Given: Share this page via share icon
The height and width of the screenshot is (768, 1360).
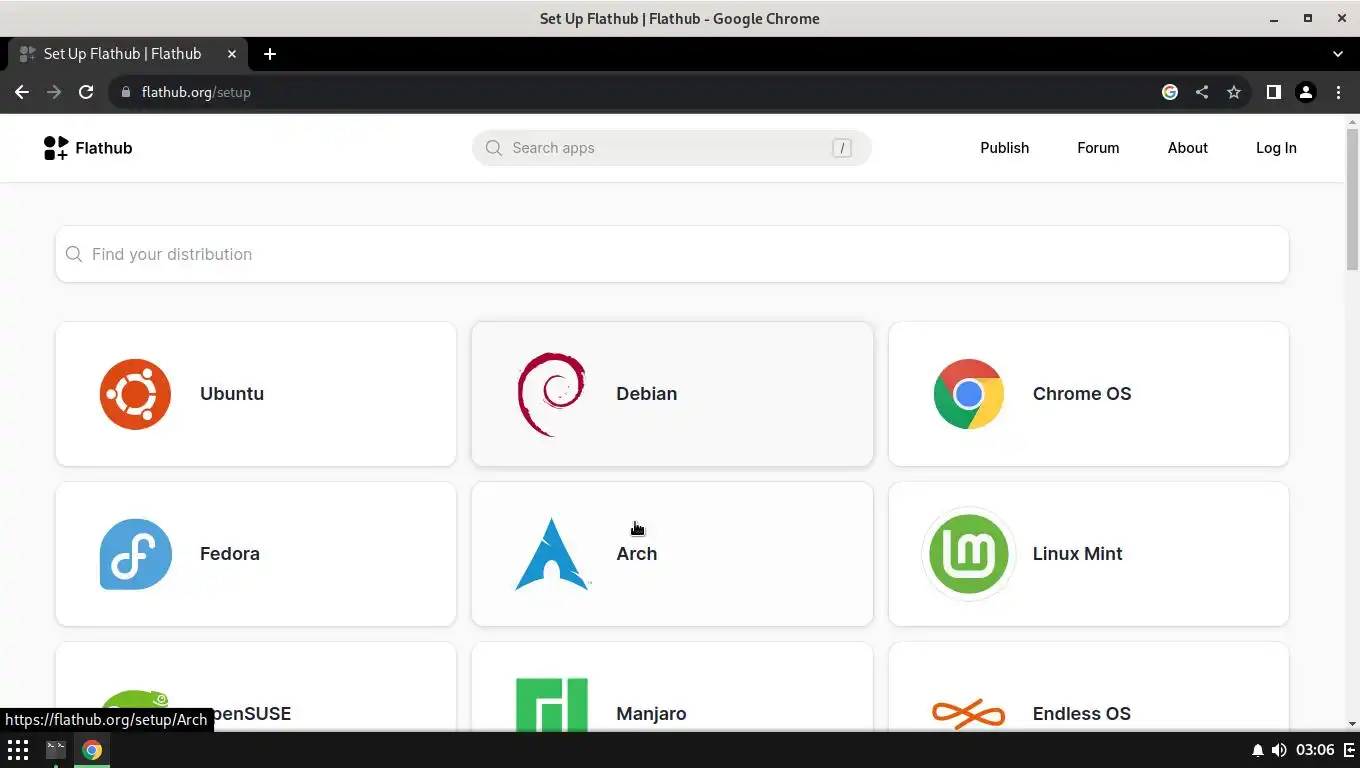Looking at the screenshot, I should (1202, 92).
